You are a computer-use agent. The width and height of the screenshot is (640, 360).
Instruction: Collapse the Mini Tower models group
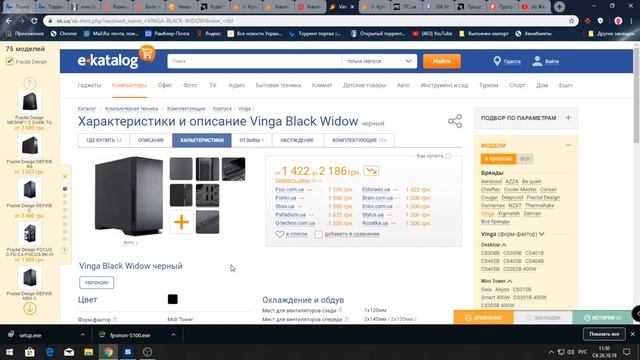pyautogui.click(x=509, y=281)
